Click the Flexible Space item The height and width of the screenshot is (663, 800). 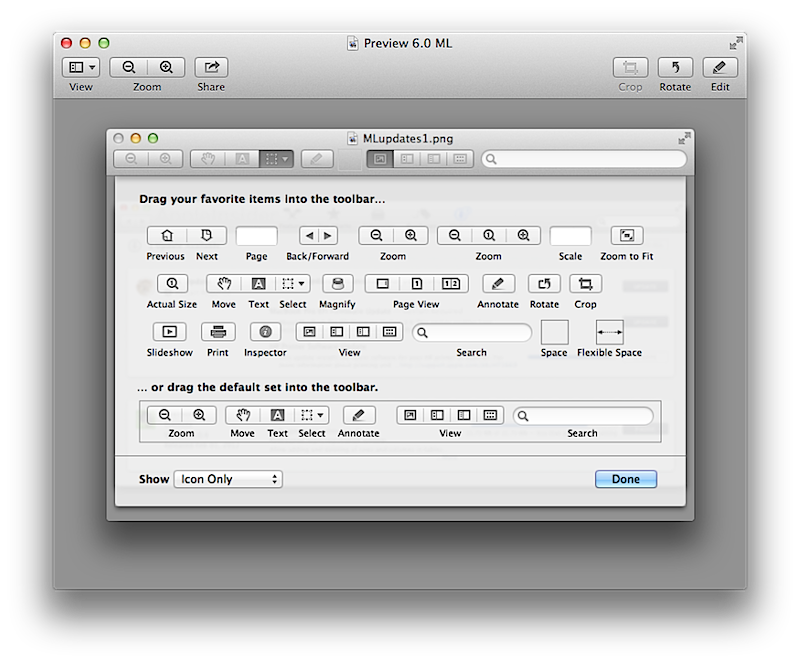(609, 332)
